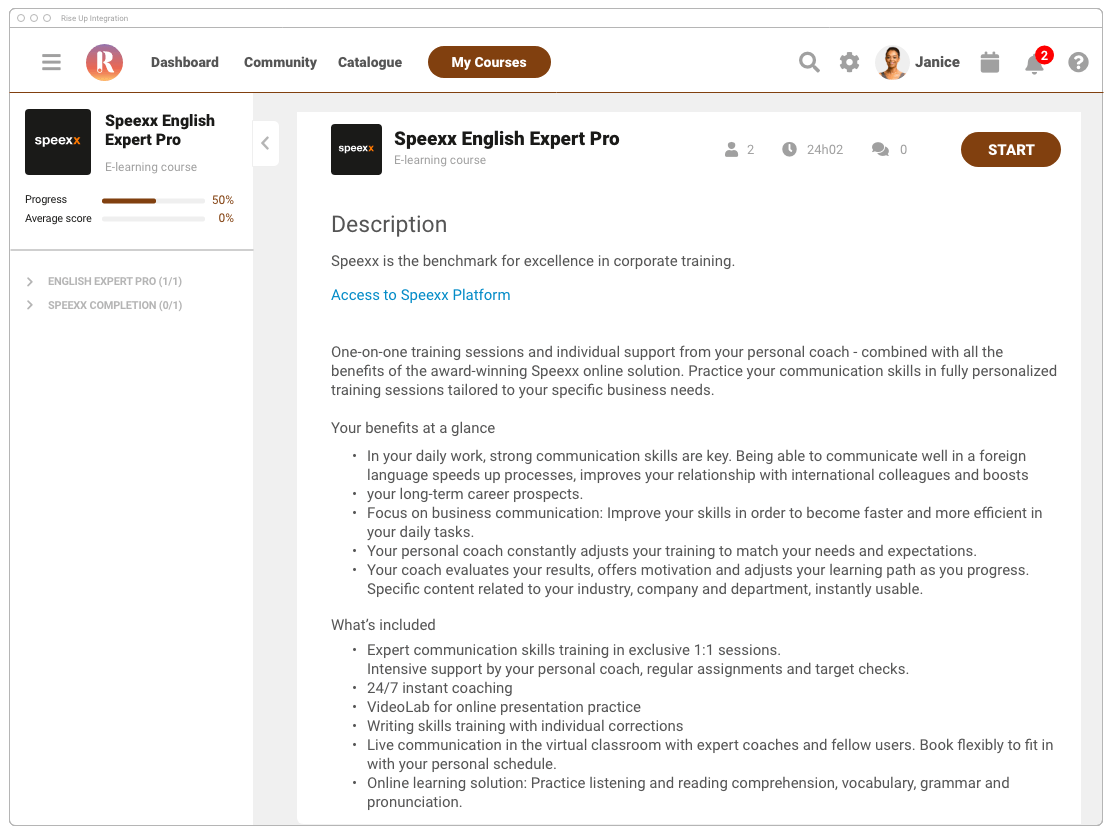Click the comments speech bubble icon

[880, 150]
